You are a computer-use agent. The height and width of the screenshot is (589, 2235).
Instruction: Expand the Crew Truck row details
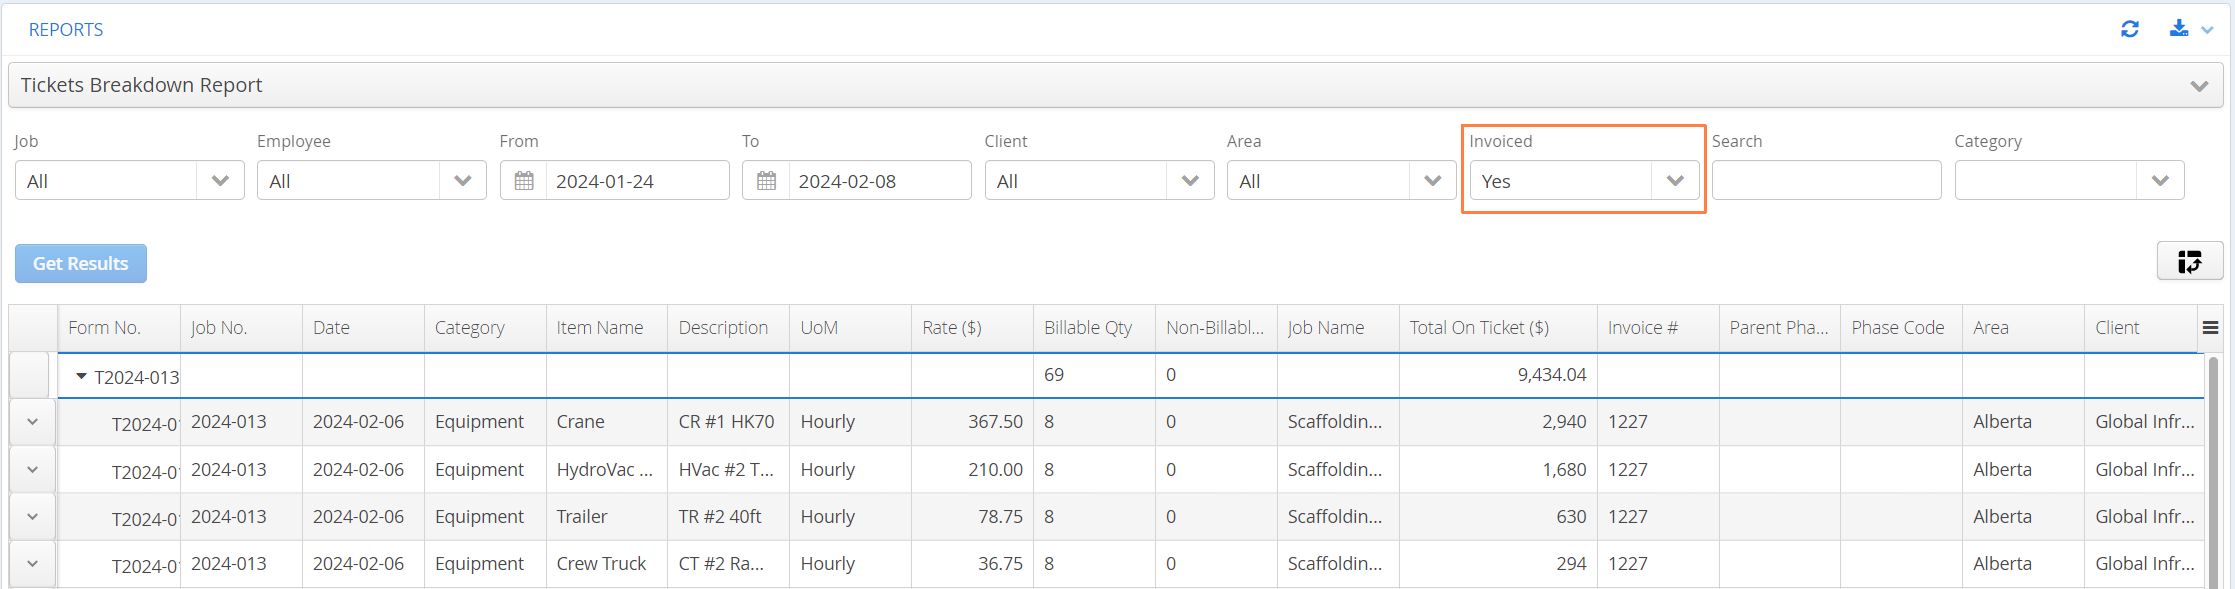(33, 564)
